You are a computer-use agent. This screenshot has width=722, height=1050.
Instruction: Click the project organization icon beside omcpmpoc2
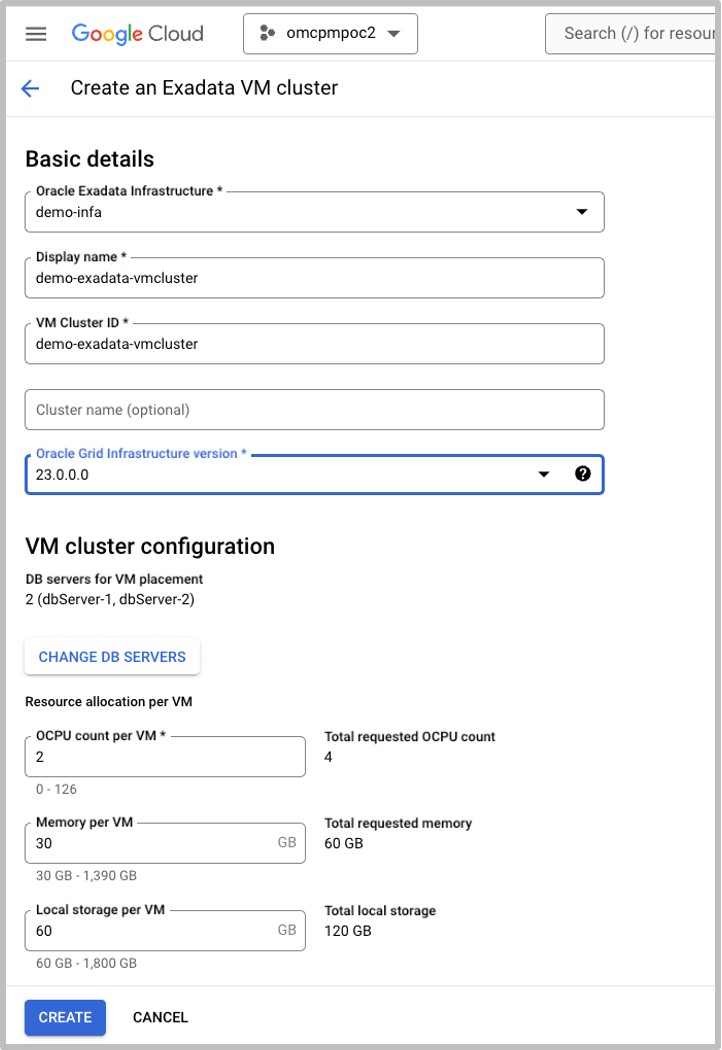pyautogui.click(x=266, y=33)
